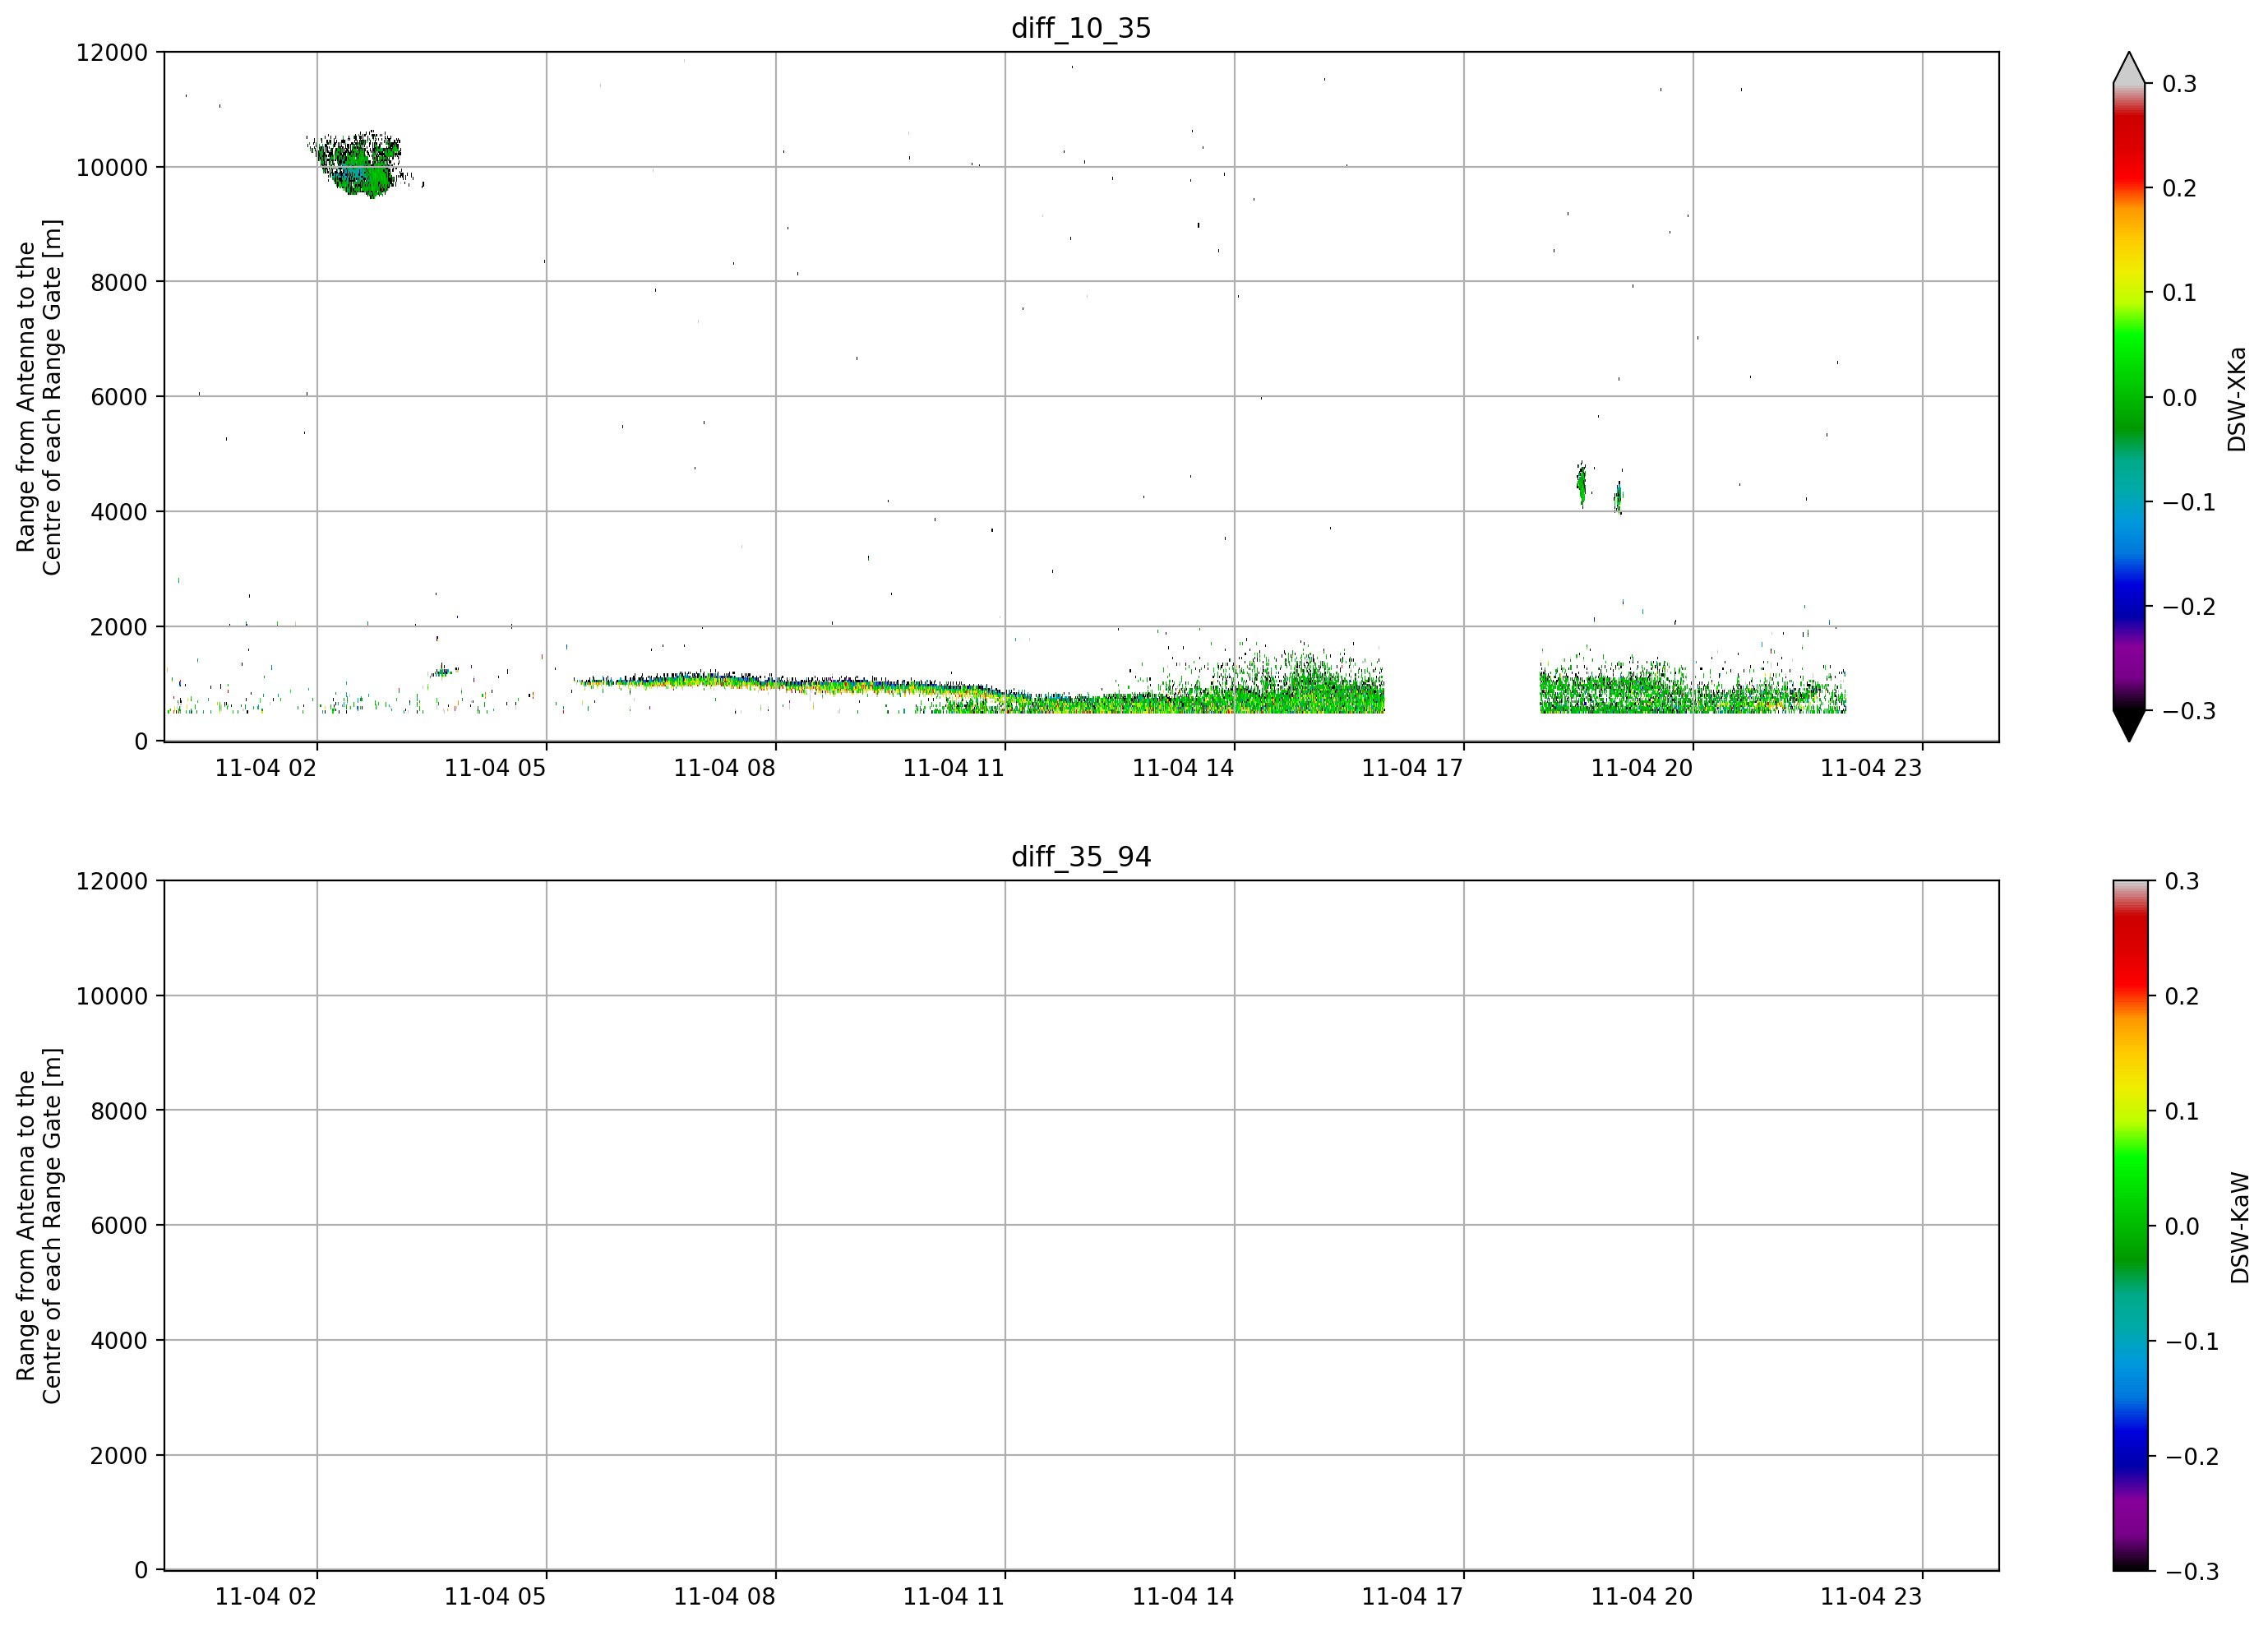Image resolution: width=2268 pixels, height=1626 pixels.
Task: Click '11-04 23' x-tick under diff_35_94 plot
Action: 1871,1597
